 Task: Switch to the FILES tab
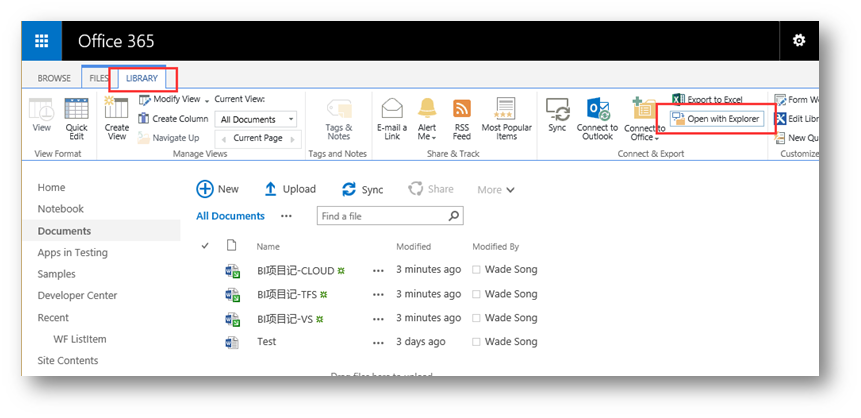click(99, 79)
